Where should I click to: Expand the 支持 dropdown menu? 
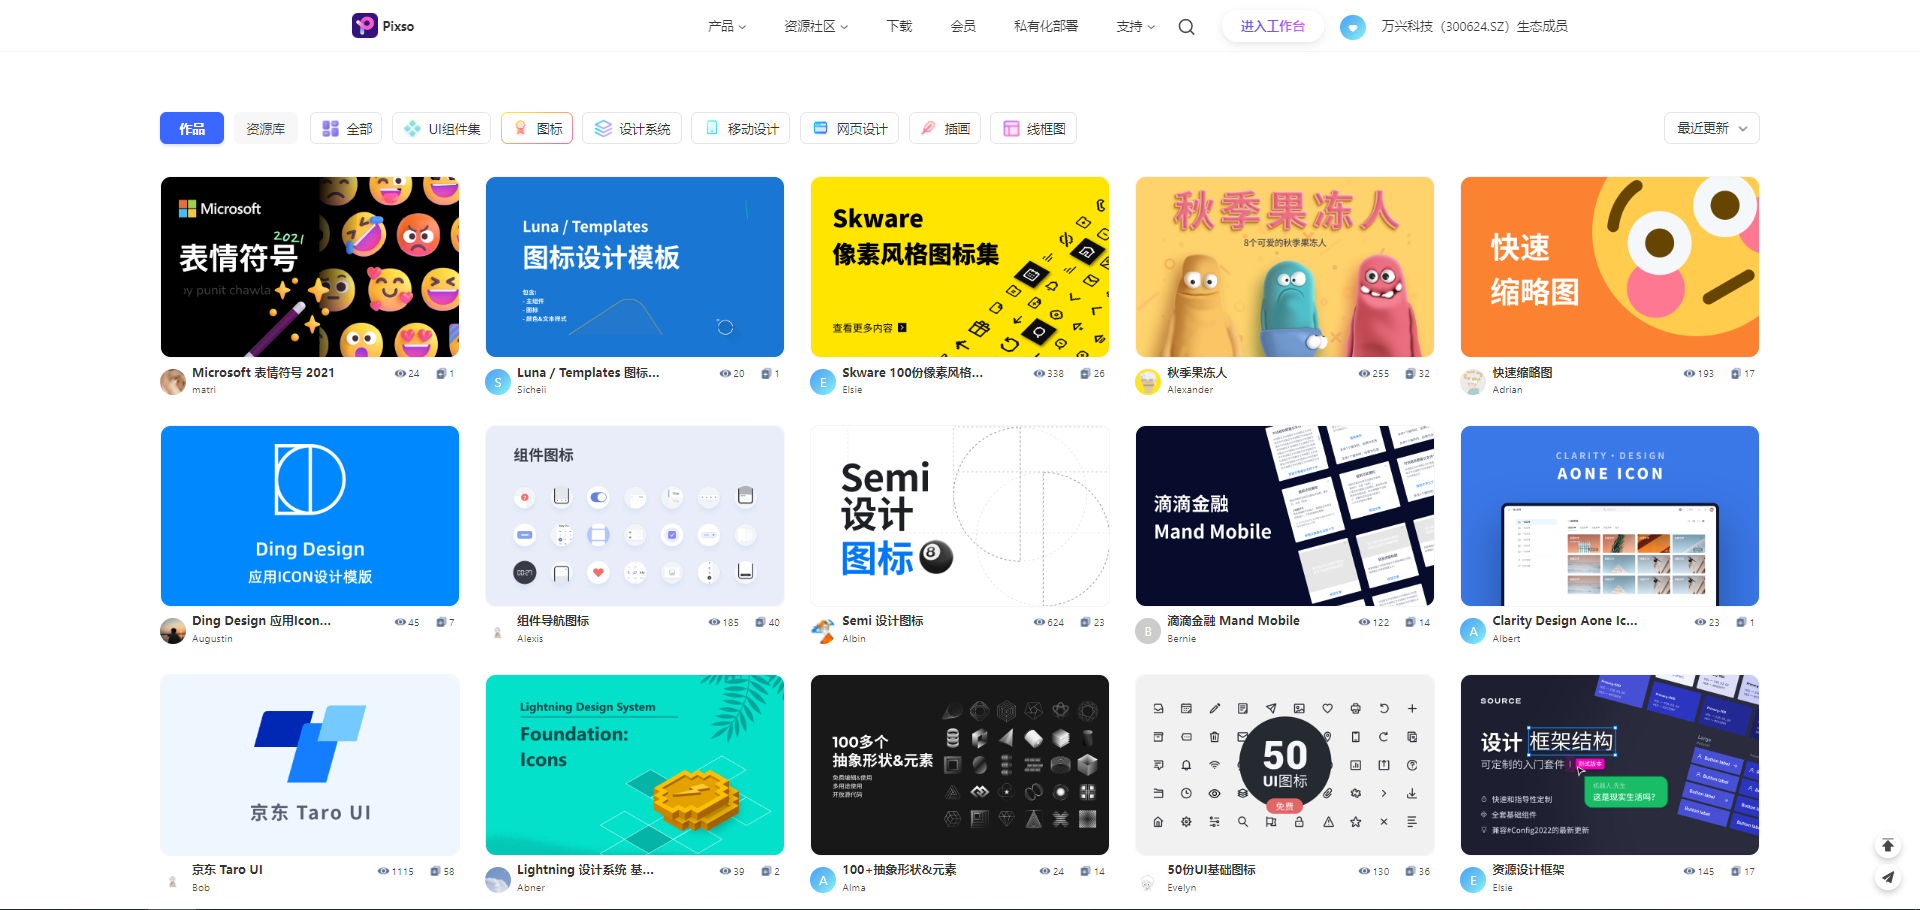point(1136,27)
